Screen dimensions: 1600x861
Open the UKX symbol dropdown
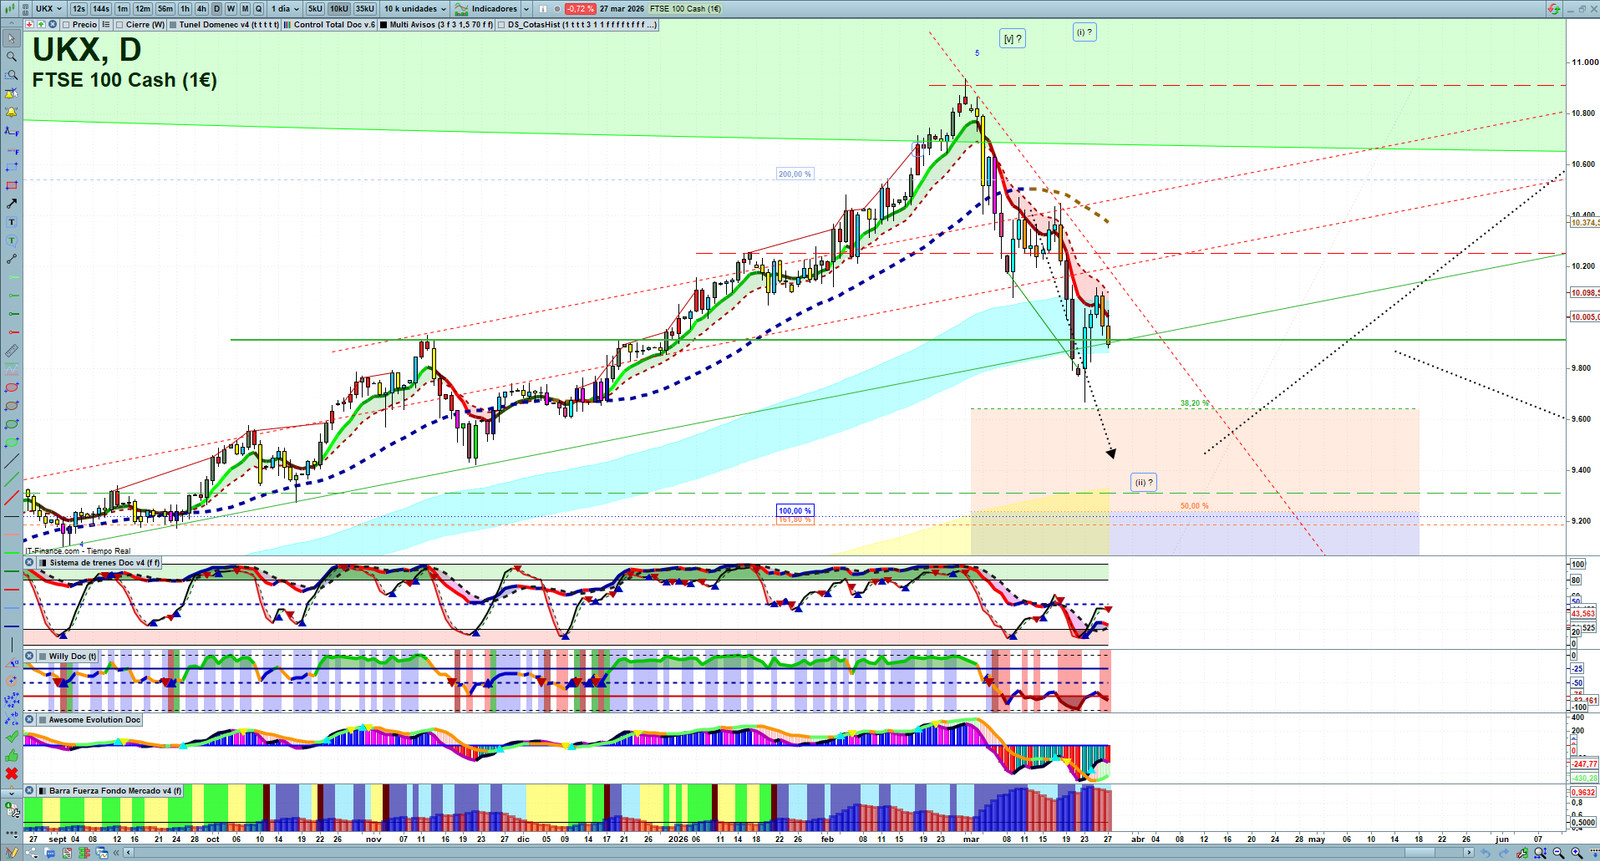click(x=48, y=9)
